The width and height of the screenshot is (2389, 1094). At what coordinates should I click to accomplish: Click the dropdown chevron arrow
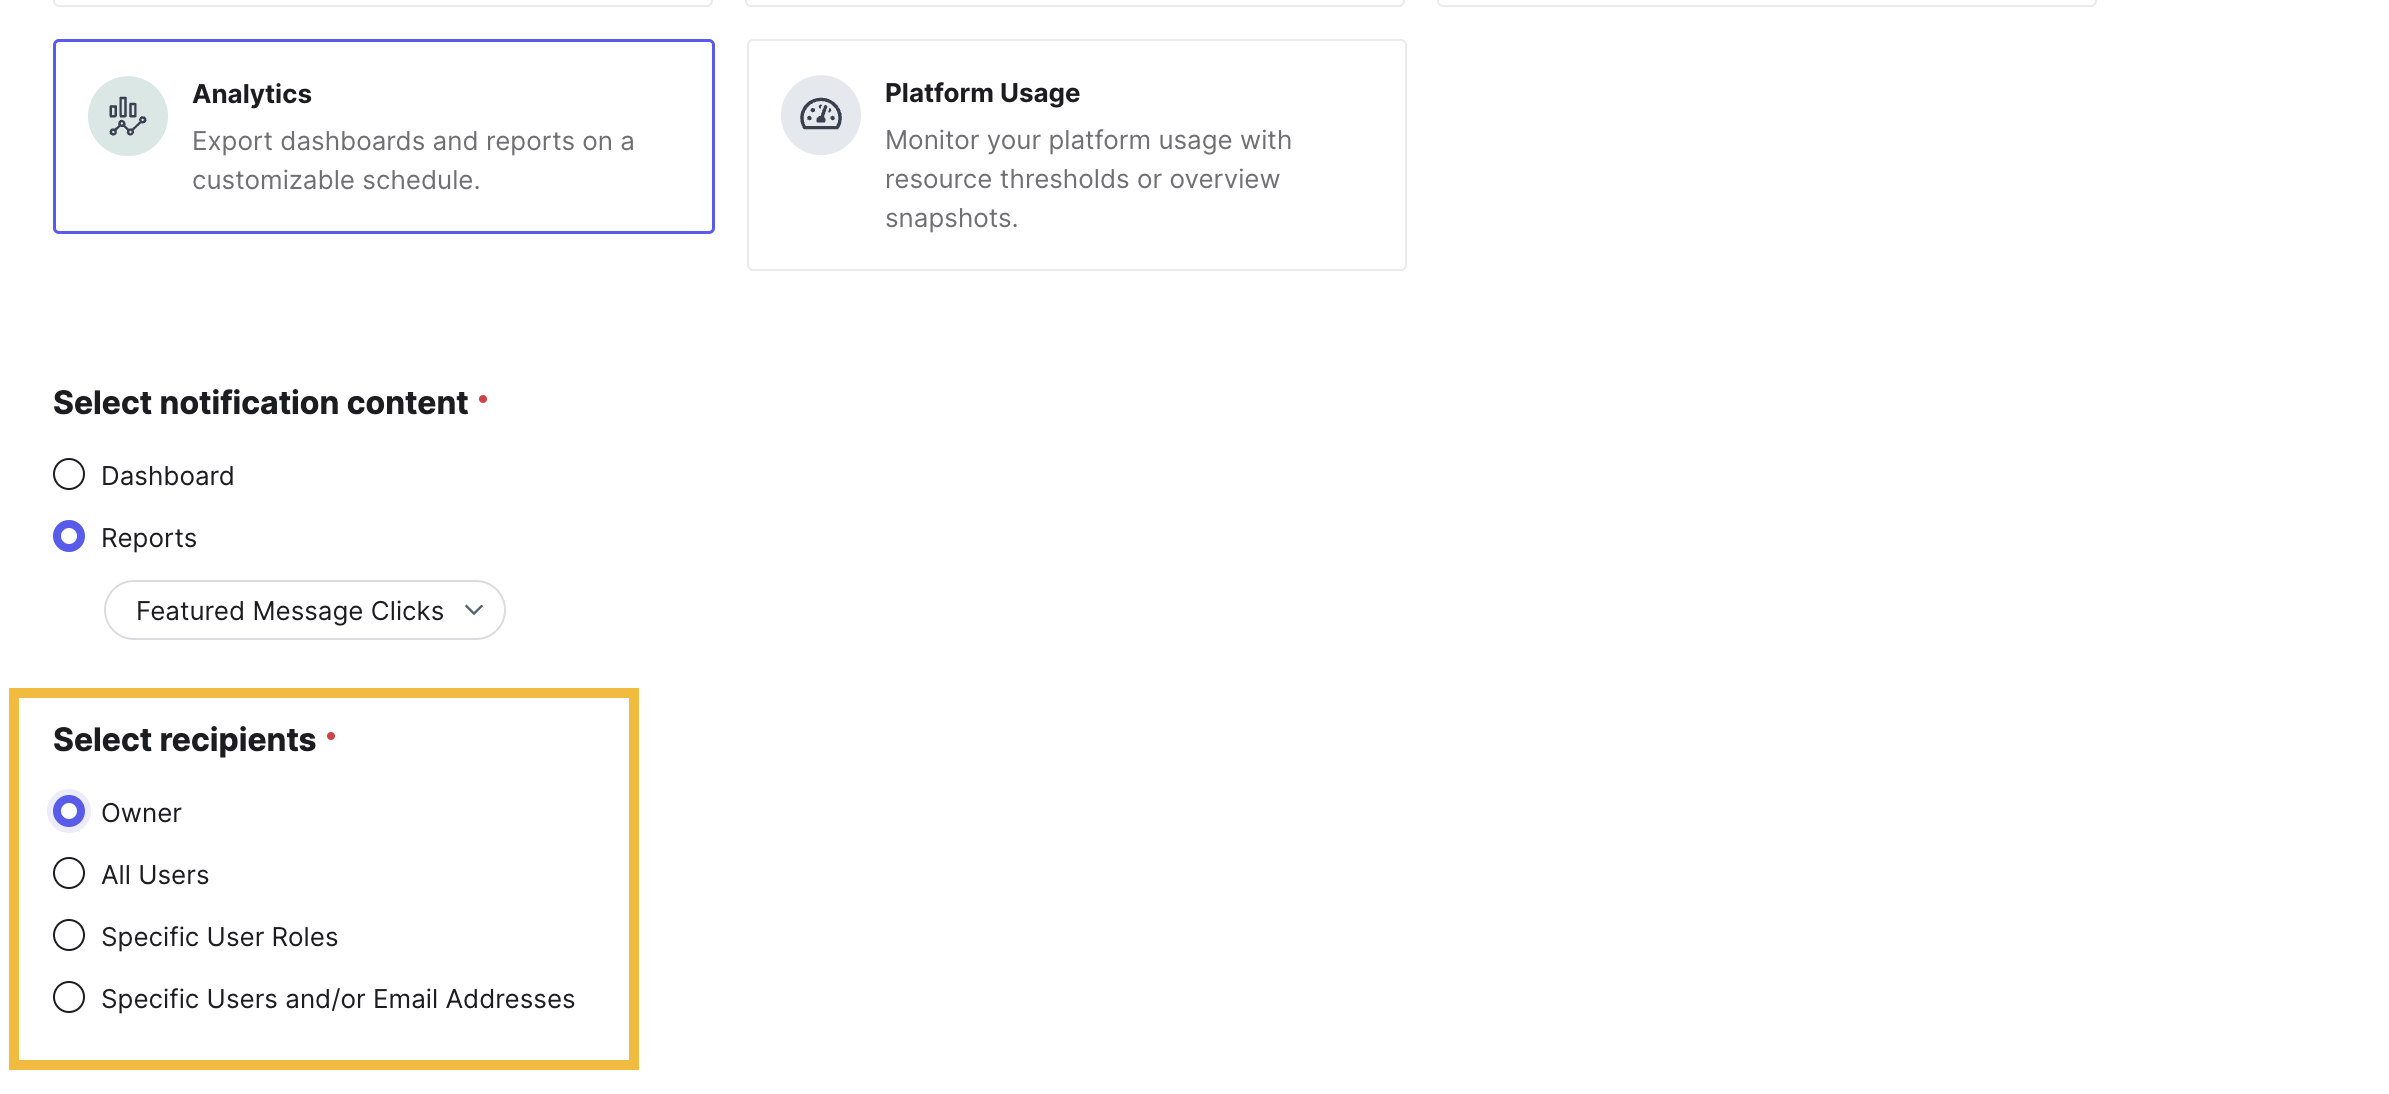pyautogui.click(x=474, y=610)
